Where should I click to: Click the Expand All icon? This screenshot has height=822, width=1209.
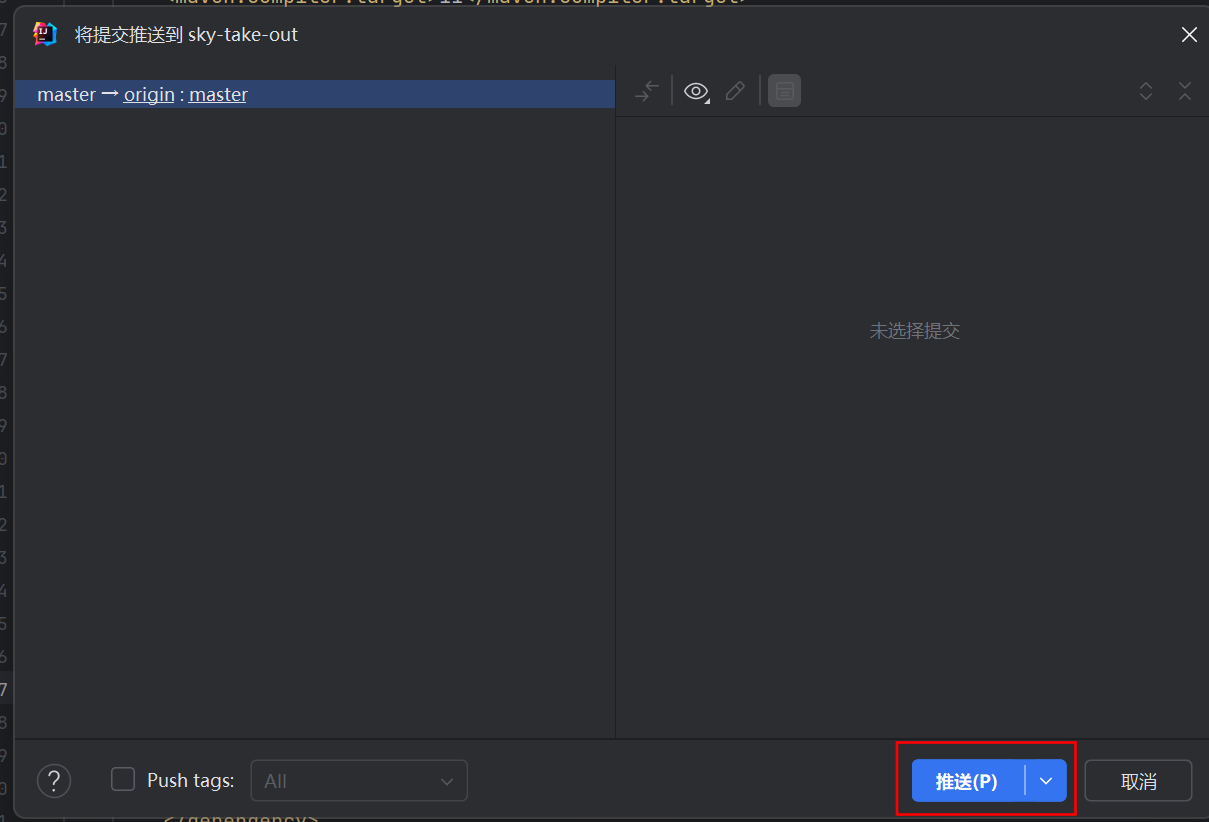(1147, 91)
